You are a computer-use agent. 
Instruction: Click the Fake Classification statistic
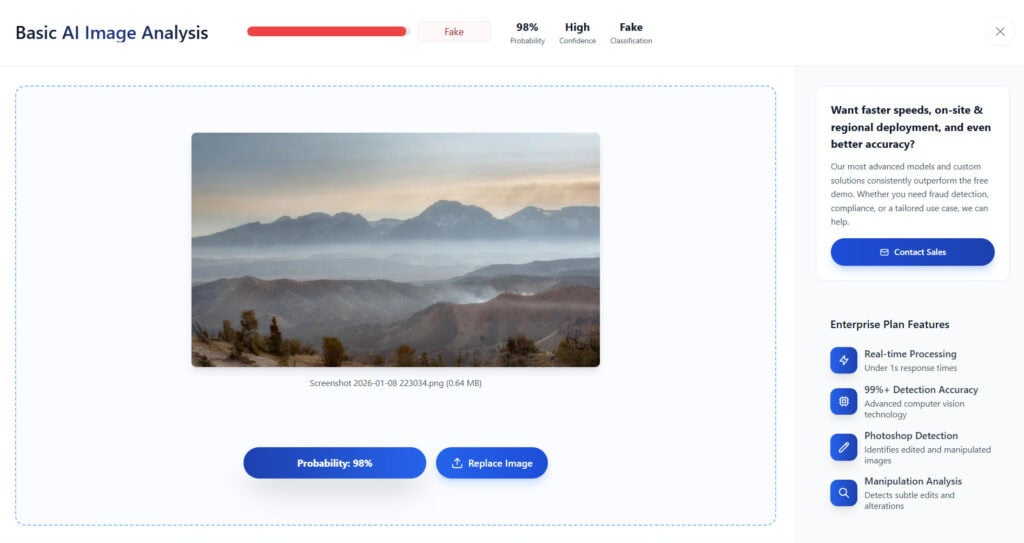point(631,33)
